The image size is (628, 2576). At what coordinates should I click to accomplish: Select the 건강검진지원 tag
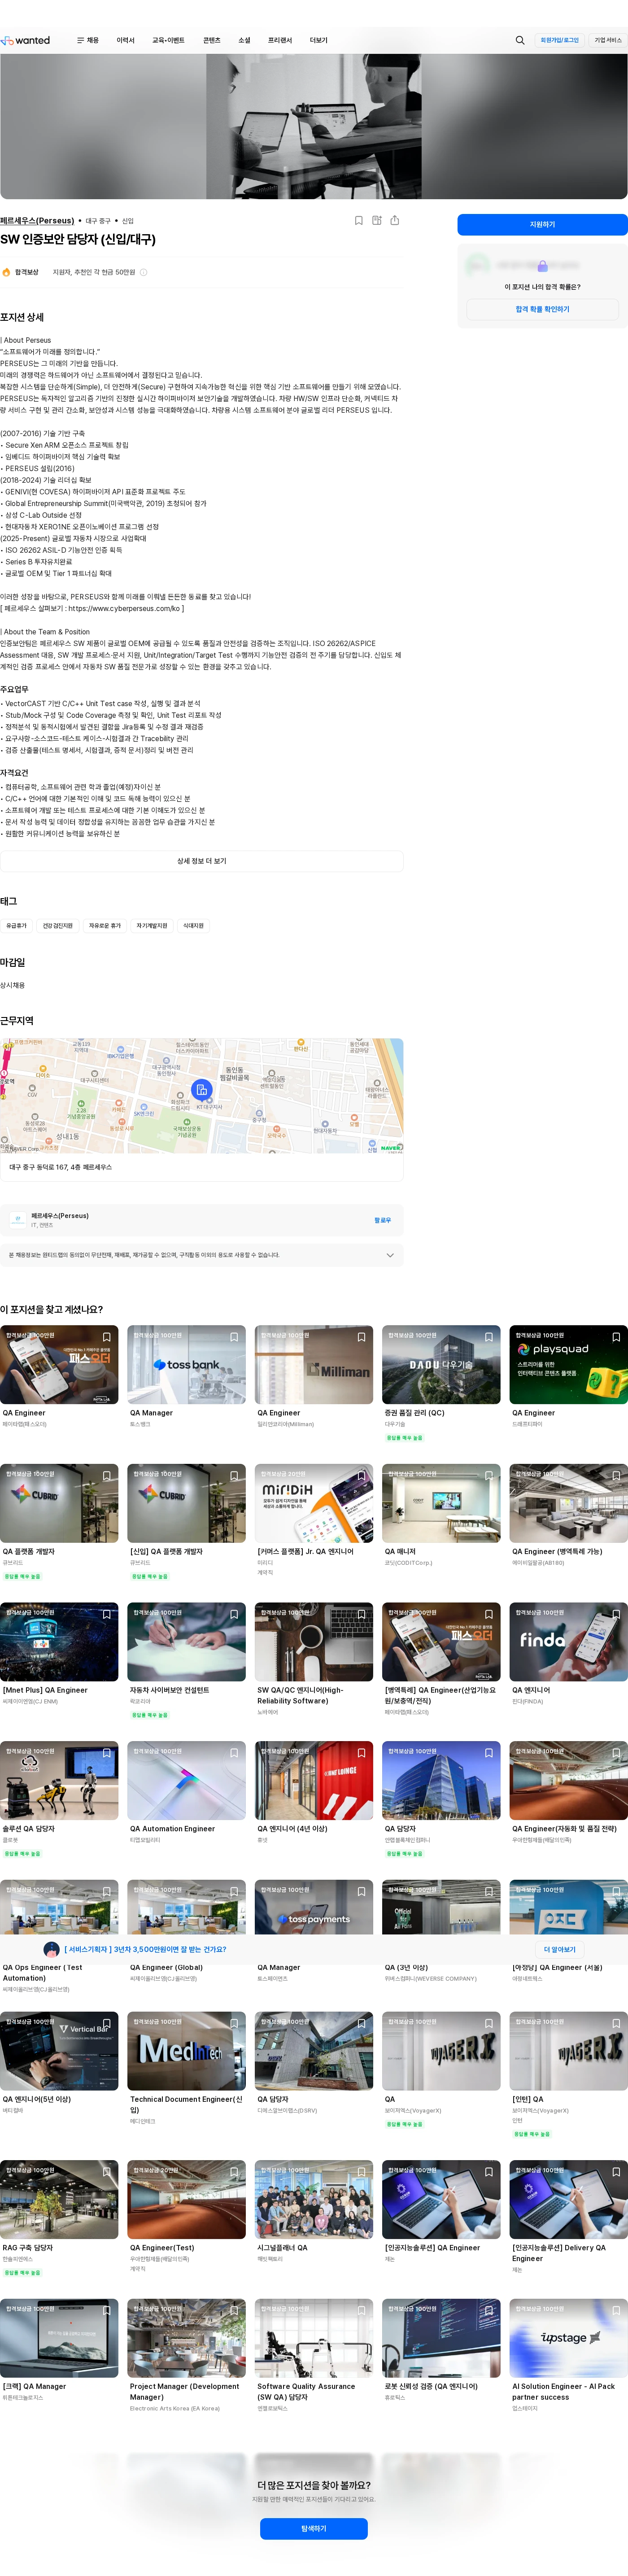click(x=58, y=926)
